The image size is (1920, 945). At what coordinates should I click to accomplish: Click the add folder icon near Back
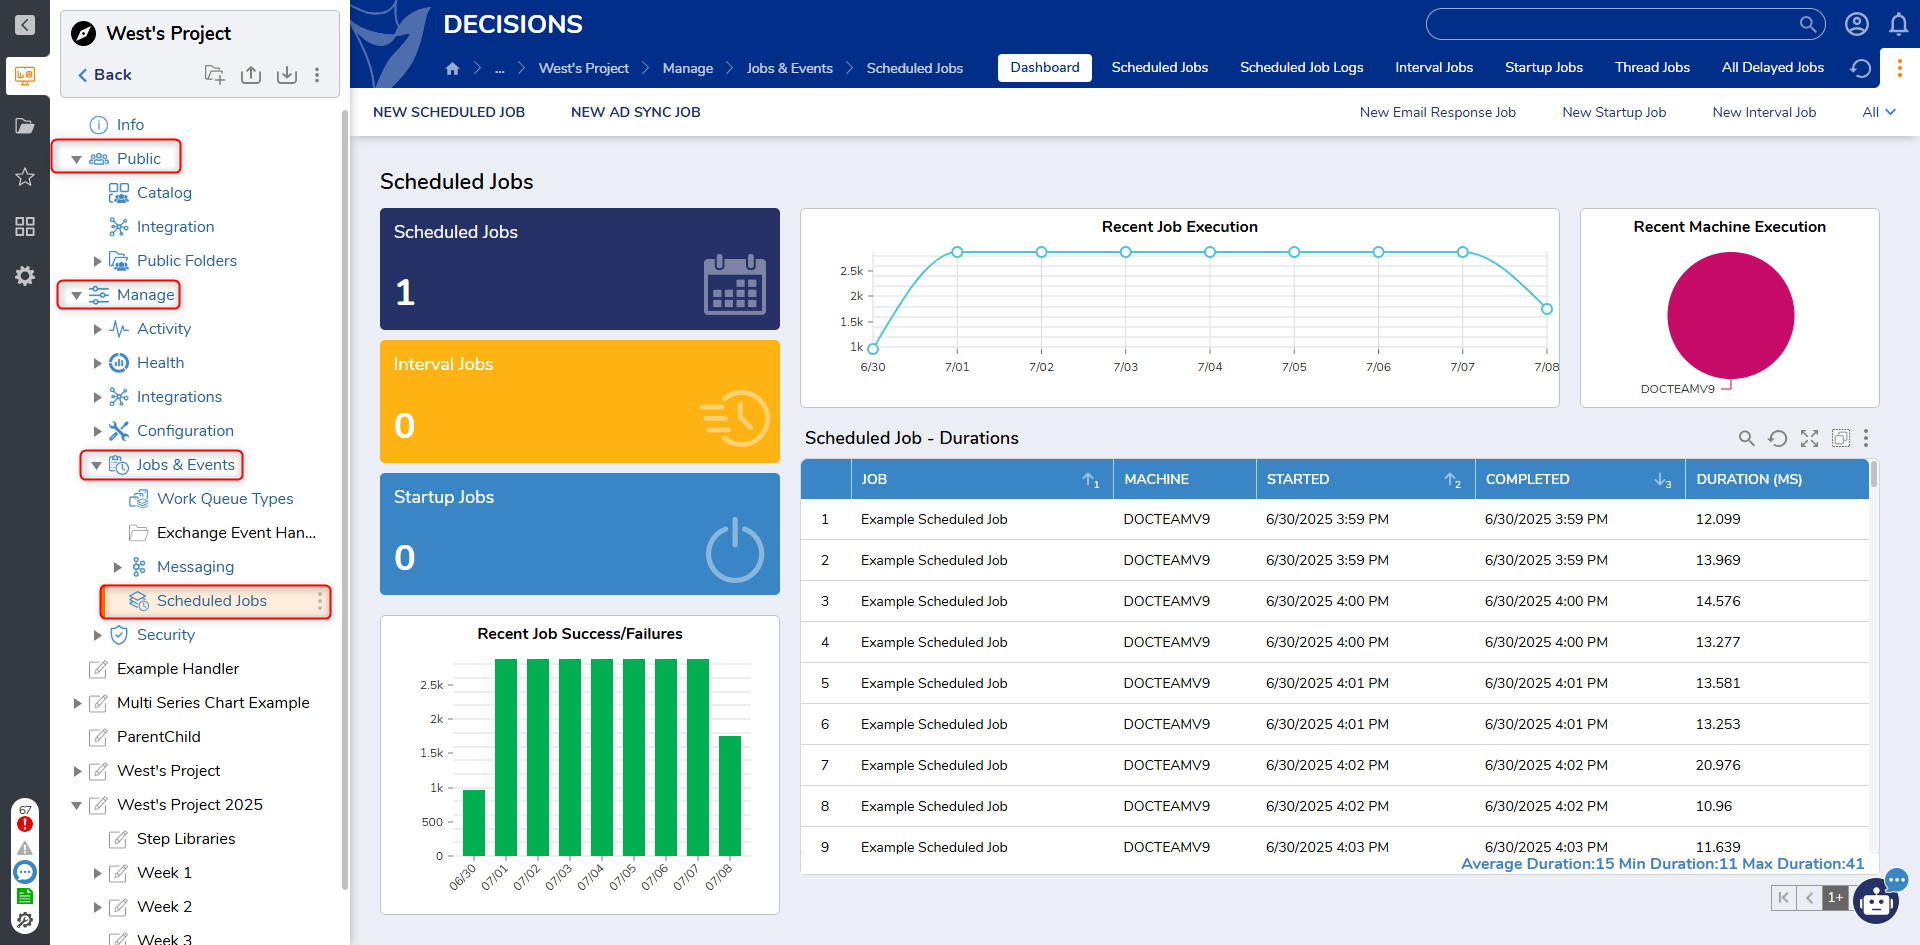click(214, 75)
